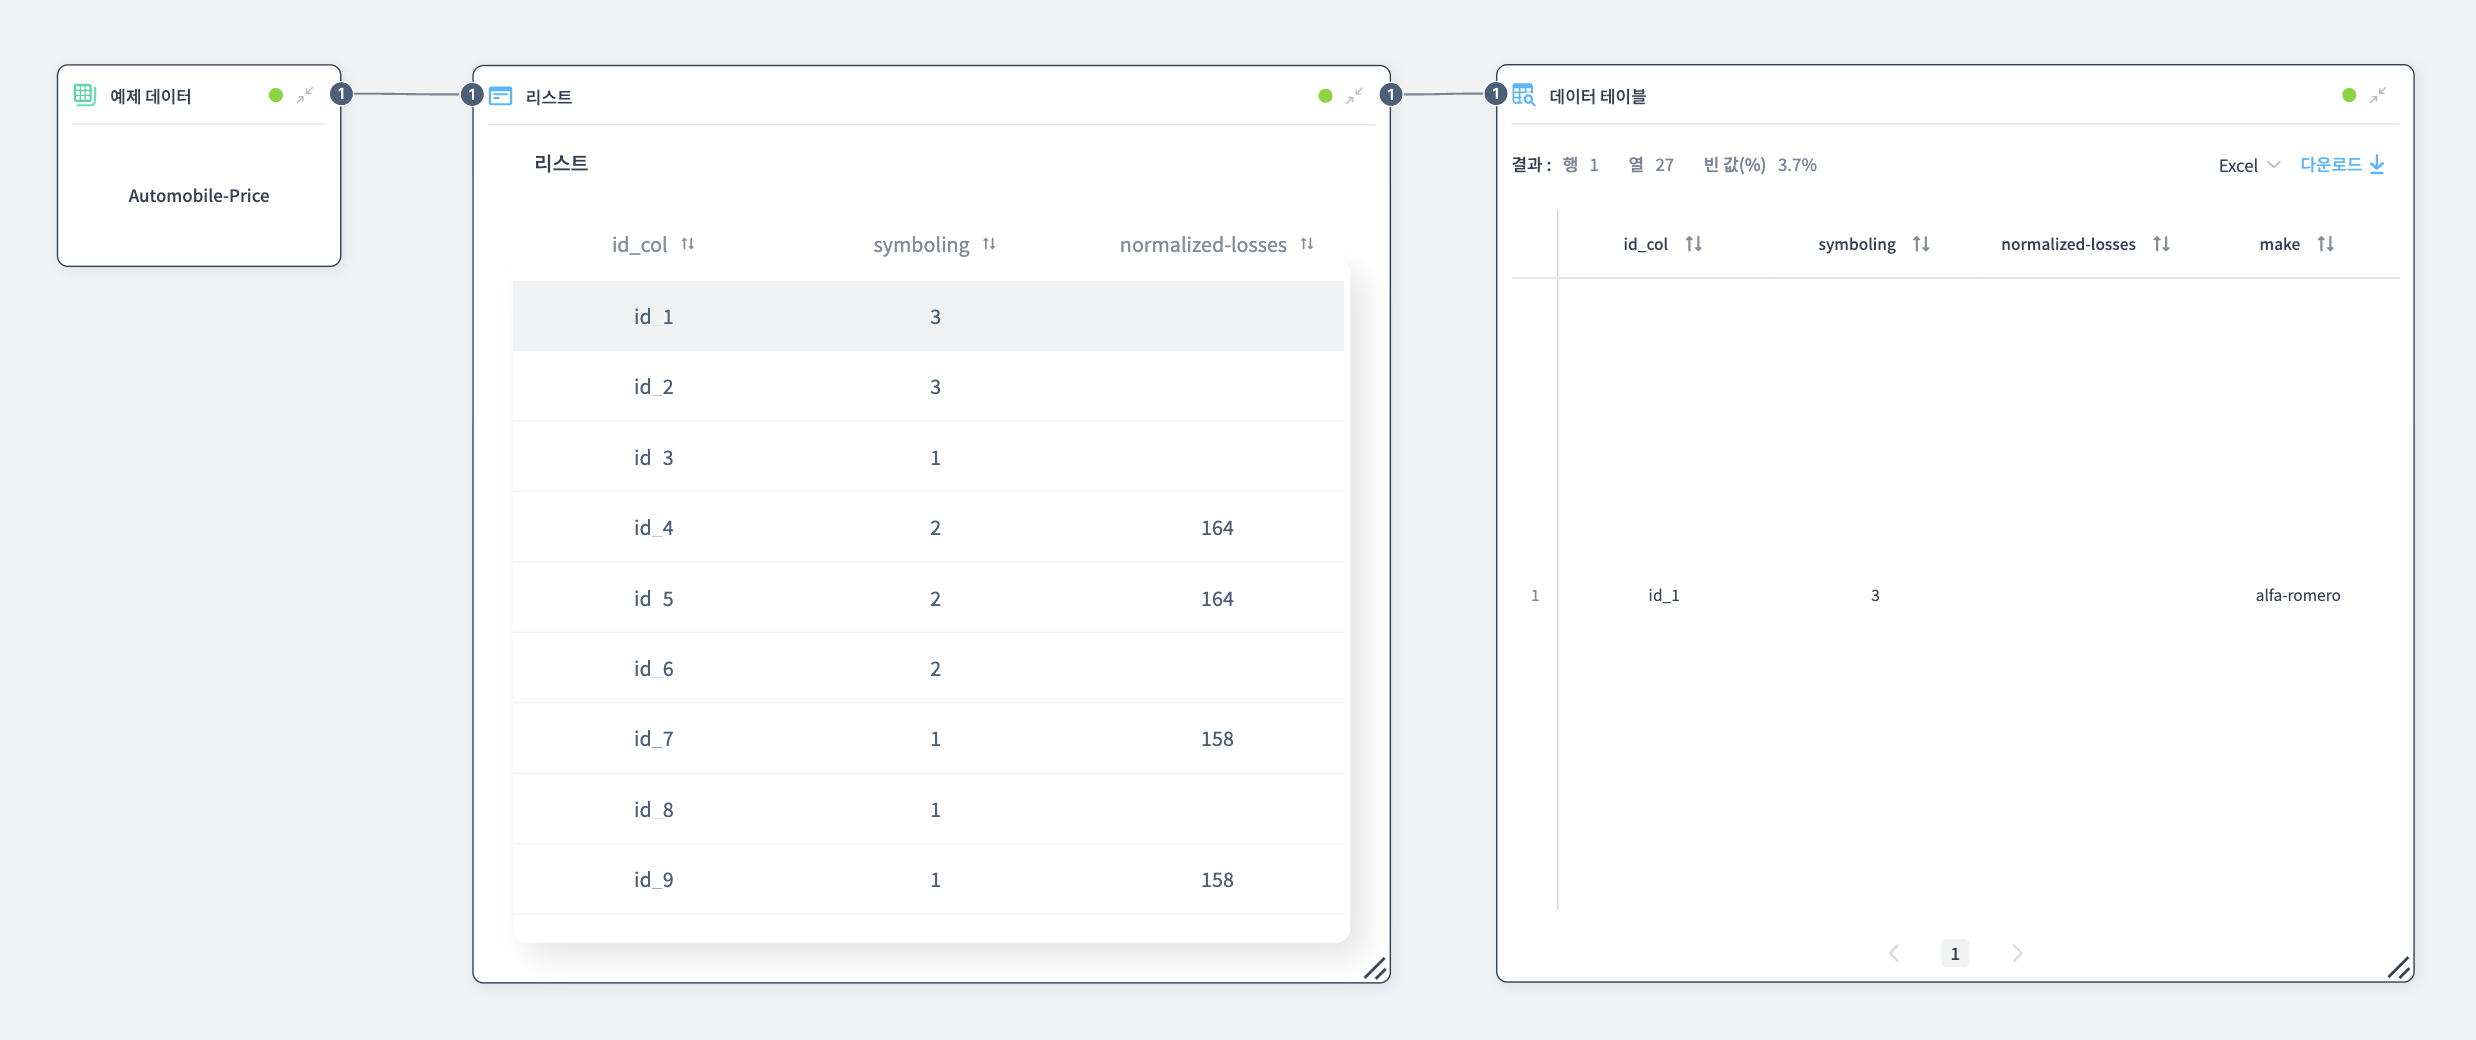Open the Excel format dropdown

tap(2248, 165)
